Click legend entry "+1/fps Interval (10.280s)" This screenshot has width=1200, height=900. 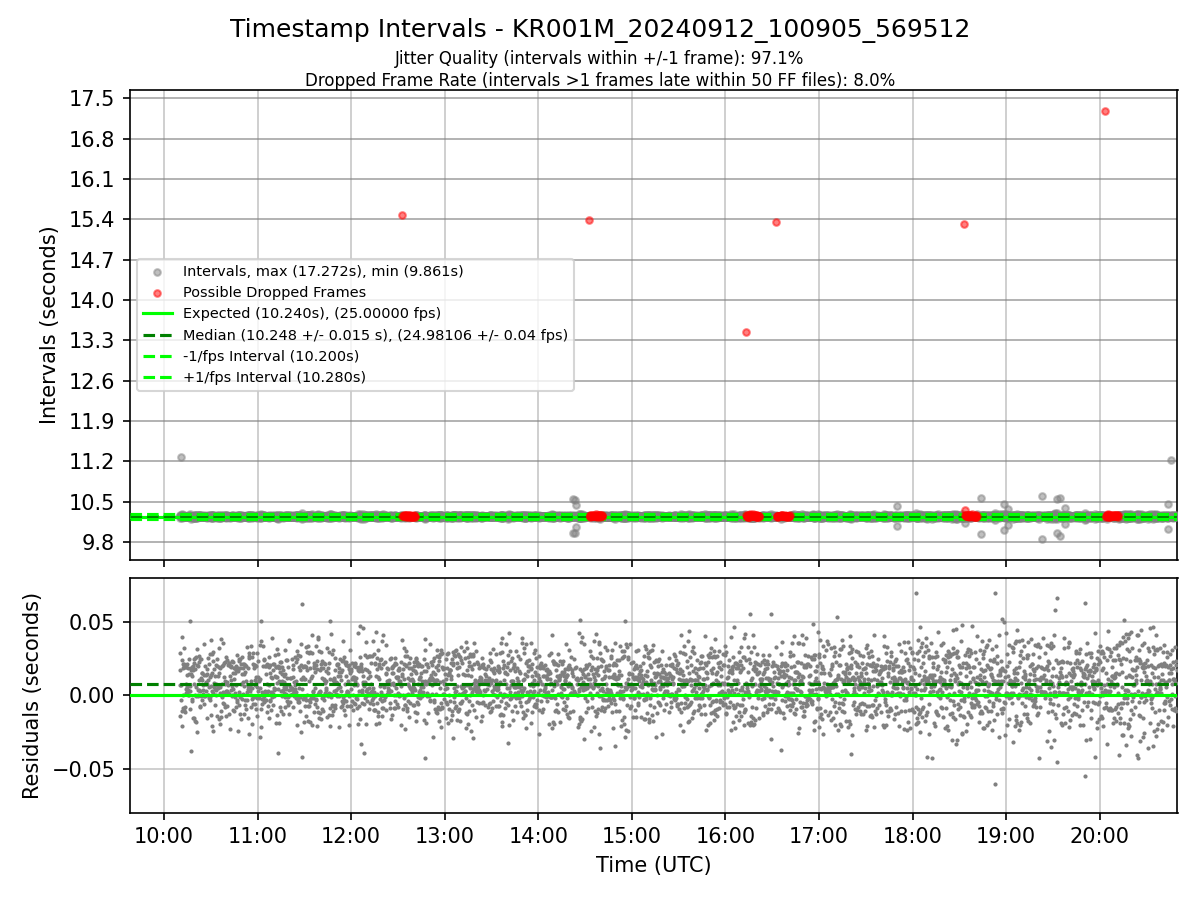pos(274,377)
